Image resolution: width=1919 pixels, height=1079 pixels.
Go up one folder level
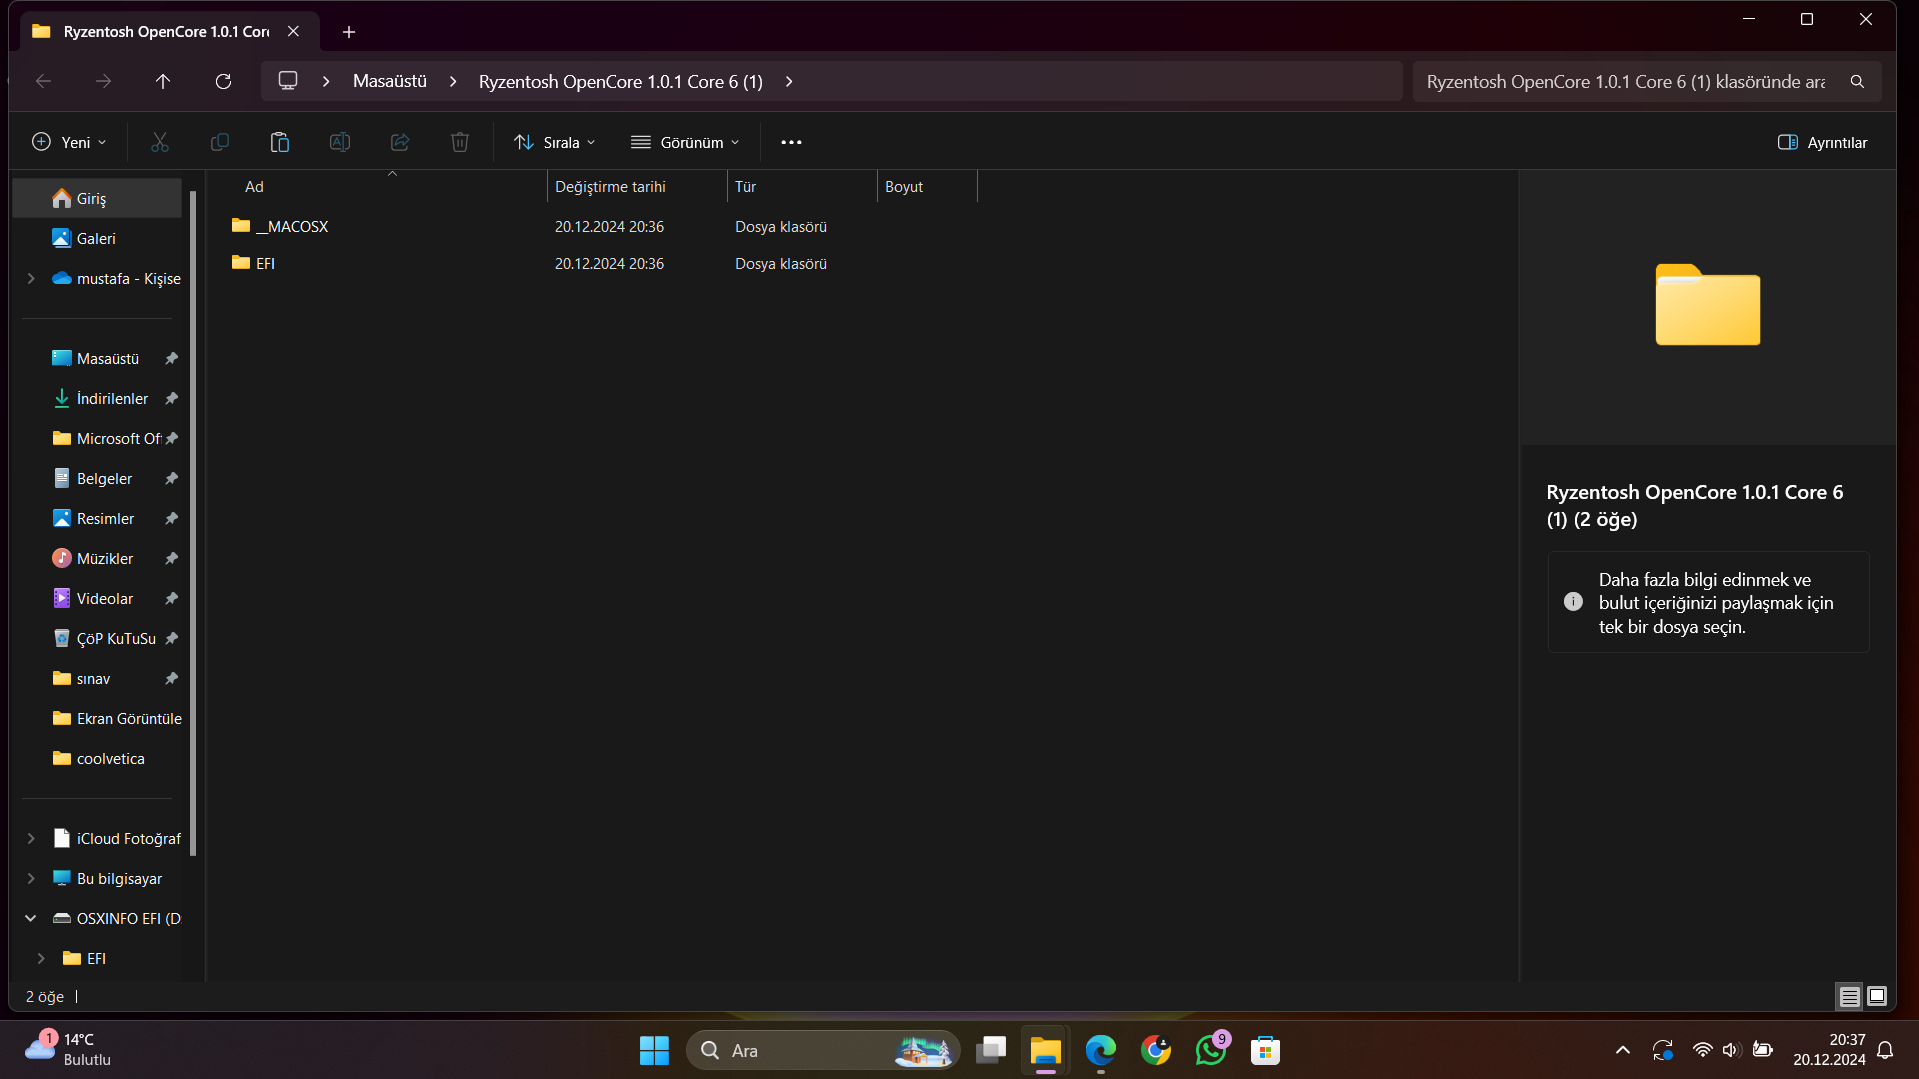(163, 81)
